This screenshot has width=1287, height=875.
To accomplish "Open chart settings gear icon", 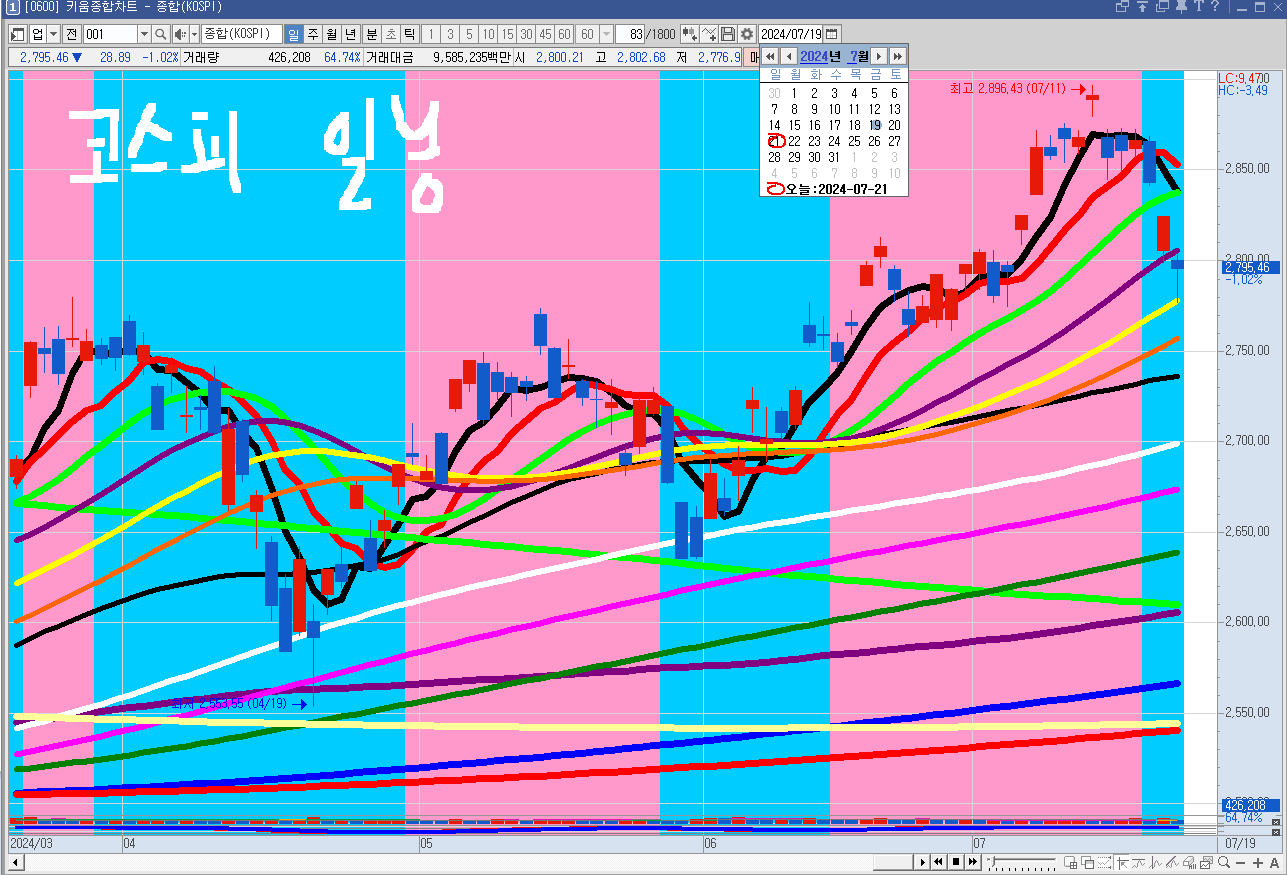I will pos(746,34).
